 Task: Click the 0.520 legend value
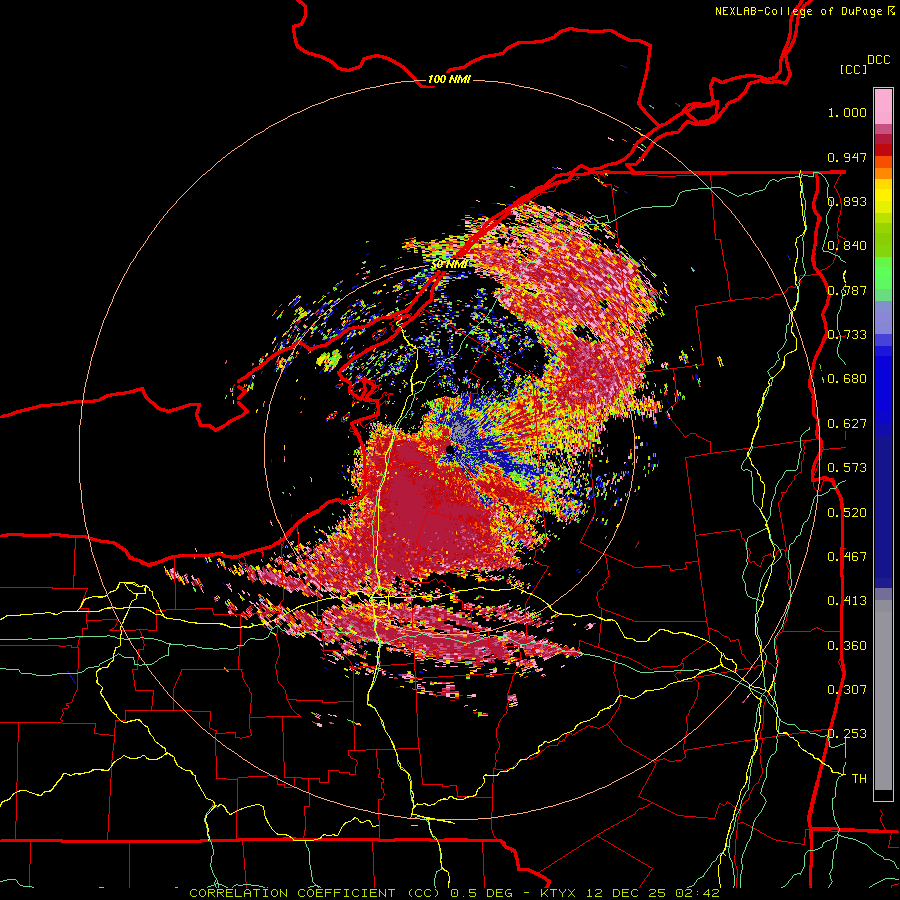(847, 513)
